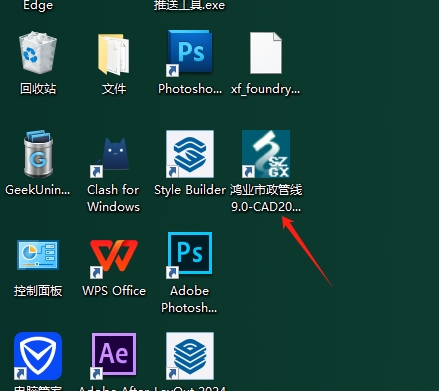The height and width of the screenshot is (391, 439).
Task: Open the 控制面板 control panel icon
Action: pyautogui.click(x=38, y=255)
